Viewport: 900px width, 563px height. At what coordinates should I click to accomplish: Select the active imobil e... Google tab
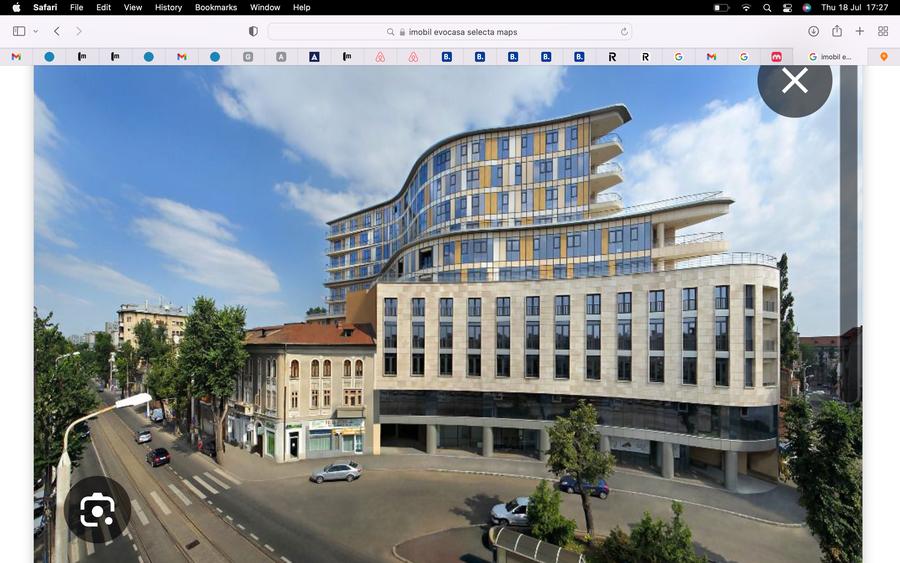pyautogui.click(x=830, y=57)
